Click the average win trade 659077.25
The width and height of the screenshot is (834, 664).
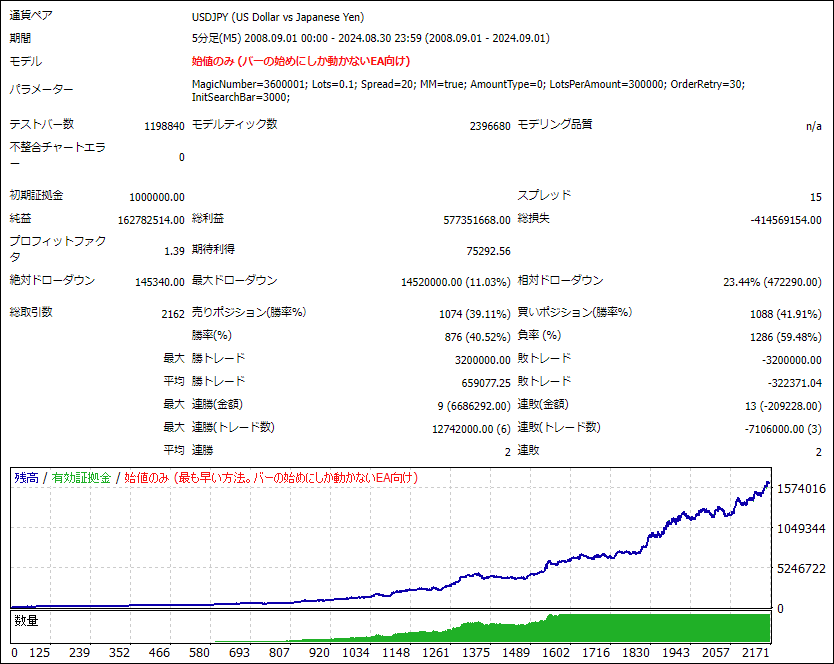(486, 383)
